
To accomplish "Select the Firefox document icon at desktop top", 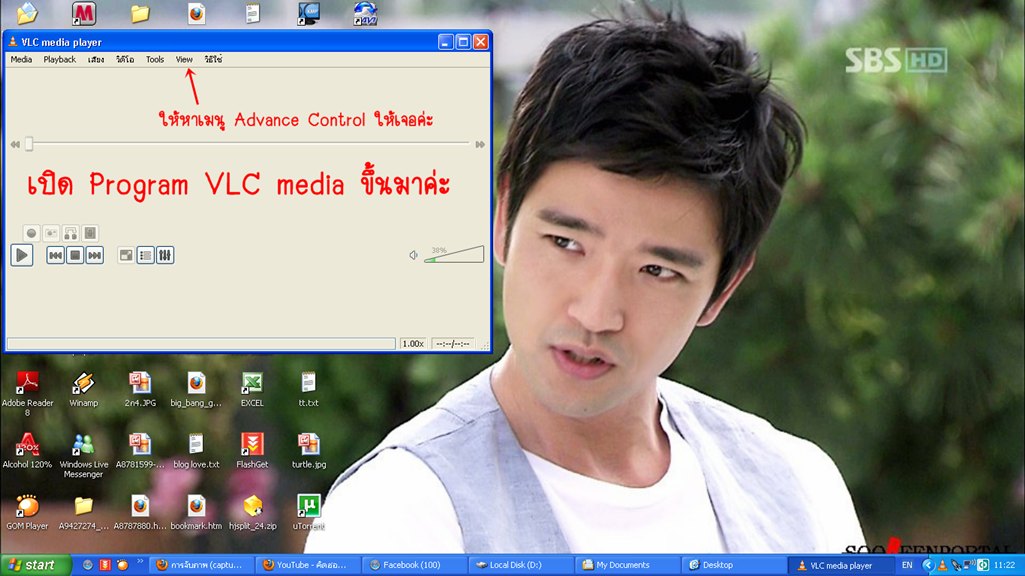I will pos(196,13).
